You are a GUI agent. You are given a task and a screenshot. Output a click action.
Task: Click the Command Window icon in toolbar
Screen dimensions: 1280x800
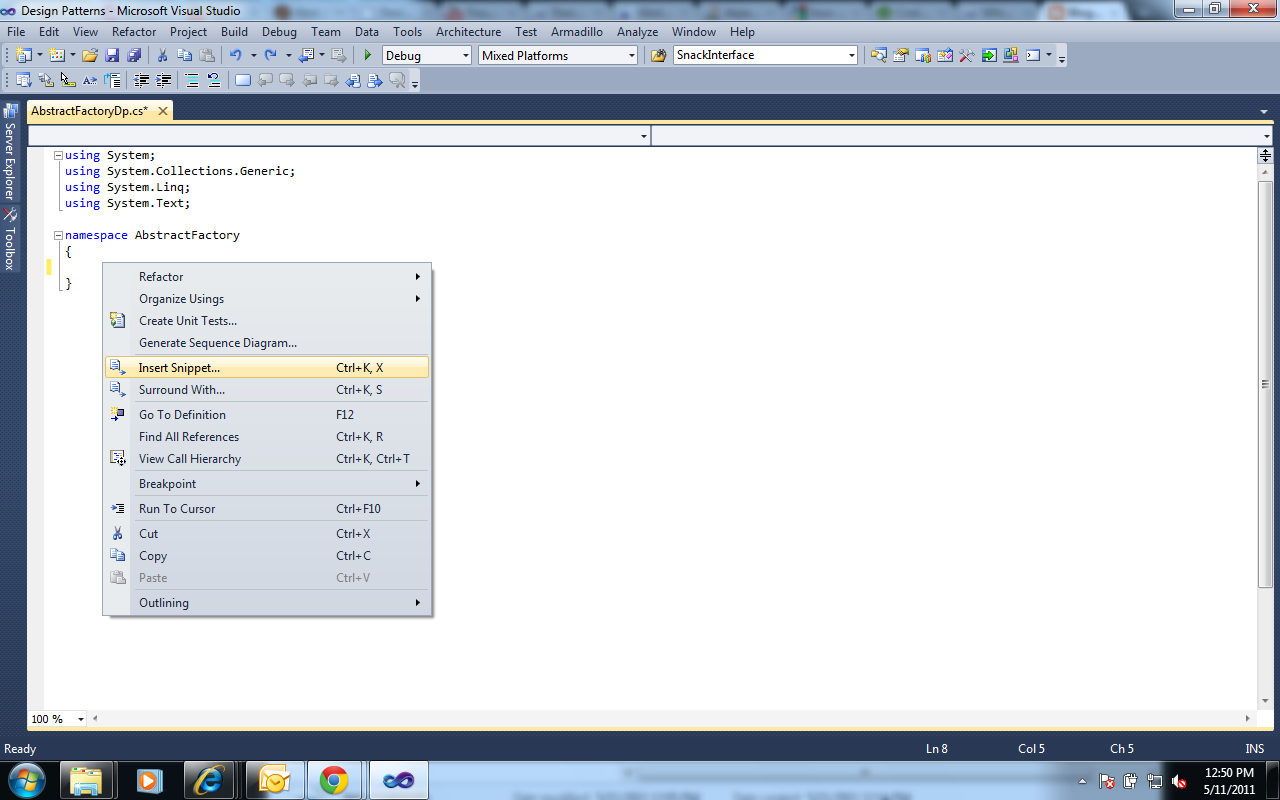coord(1033,55)
